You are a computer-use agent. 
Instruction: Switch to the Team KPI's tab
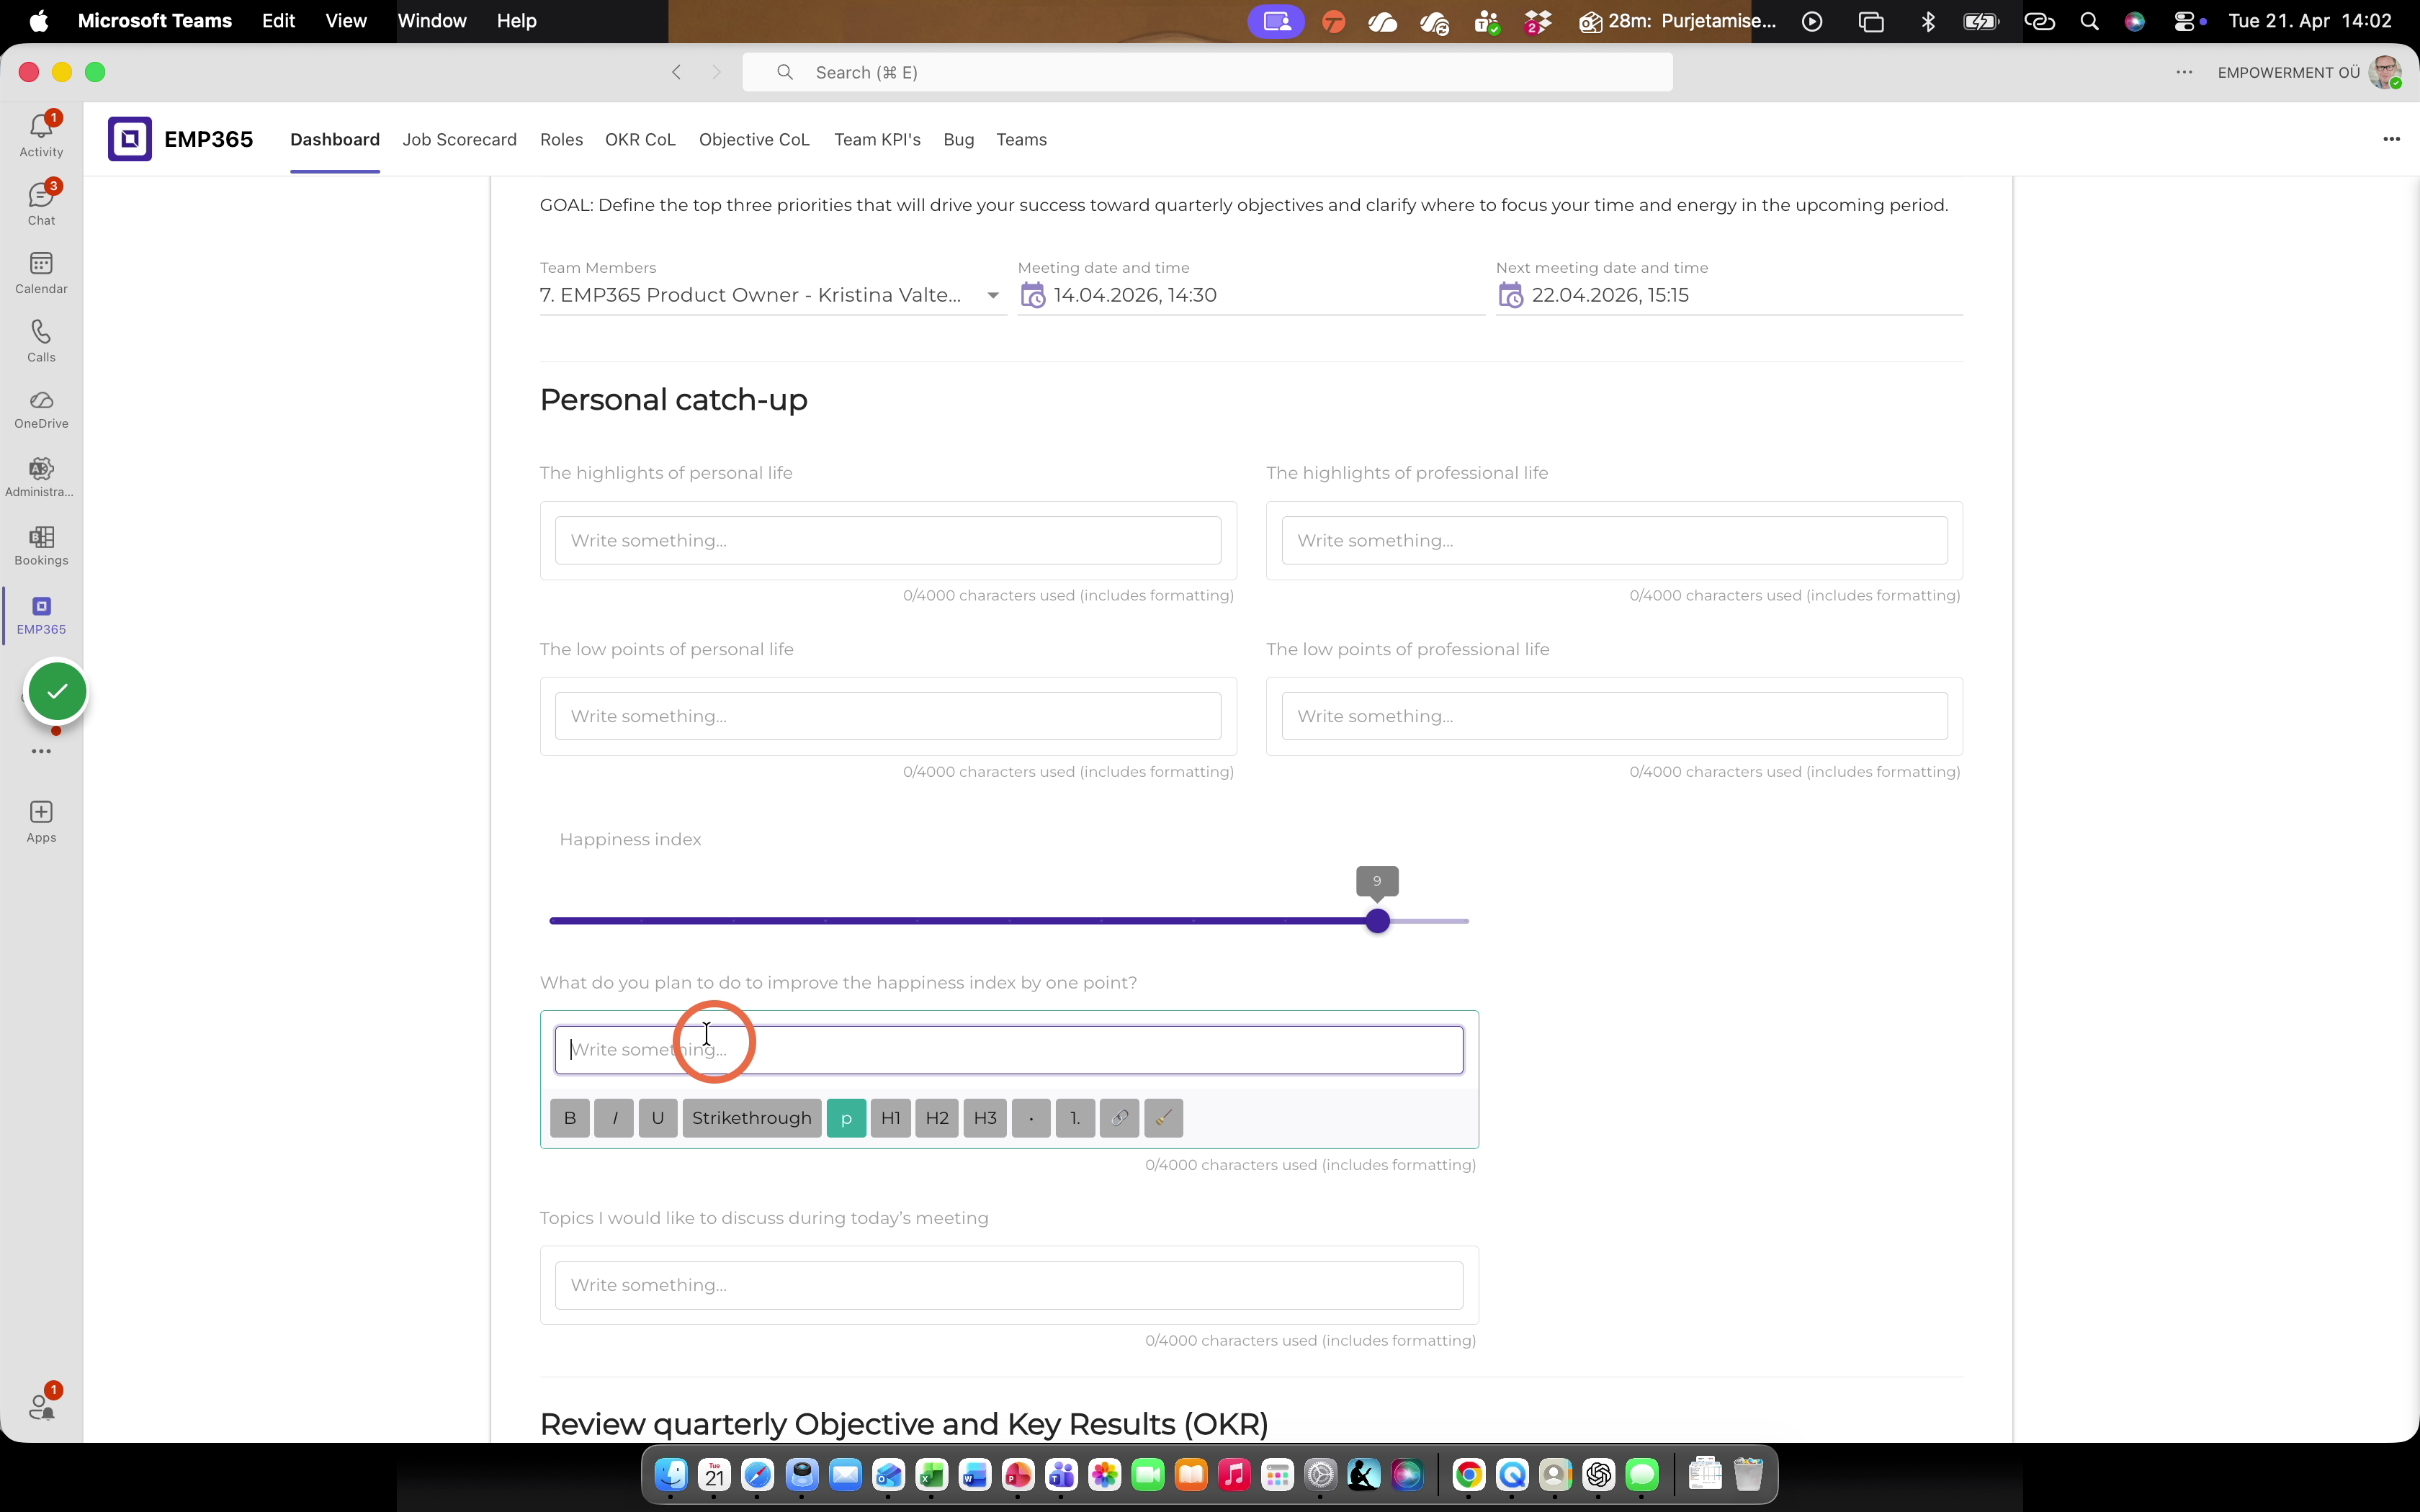[877, 140]
